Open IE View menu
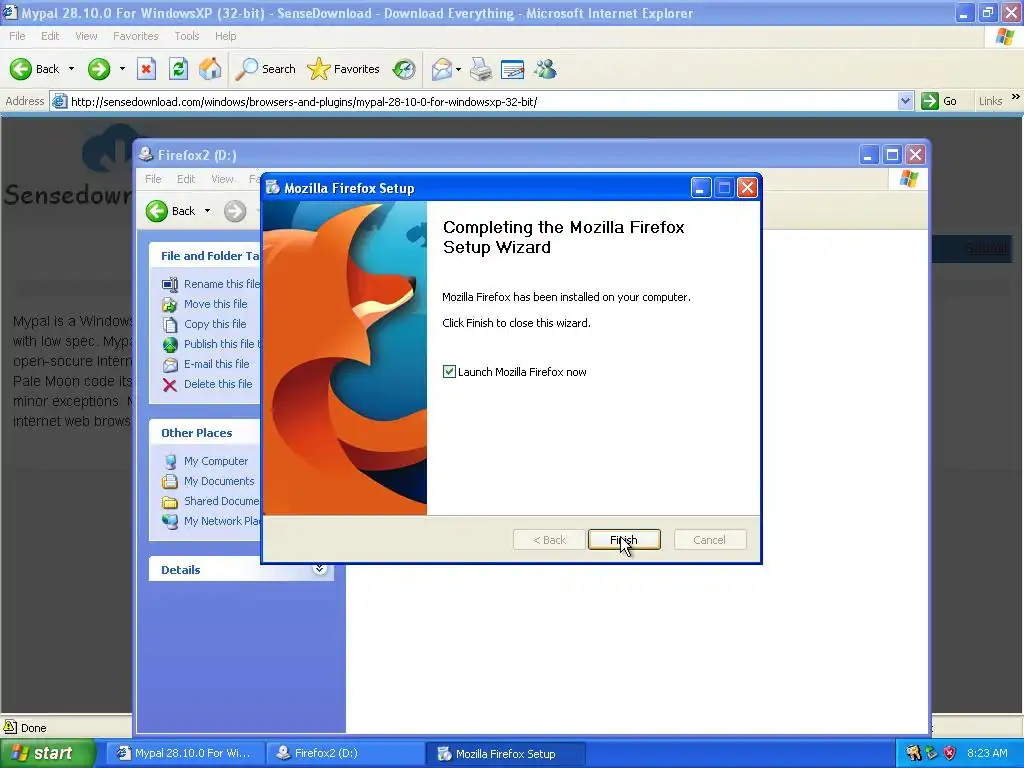This screenshot has width=1024, height=768. [x=86, y=36]
